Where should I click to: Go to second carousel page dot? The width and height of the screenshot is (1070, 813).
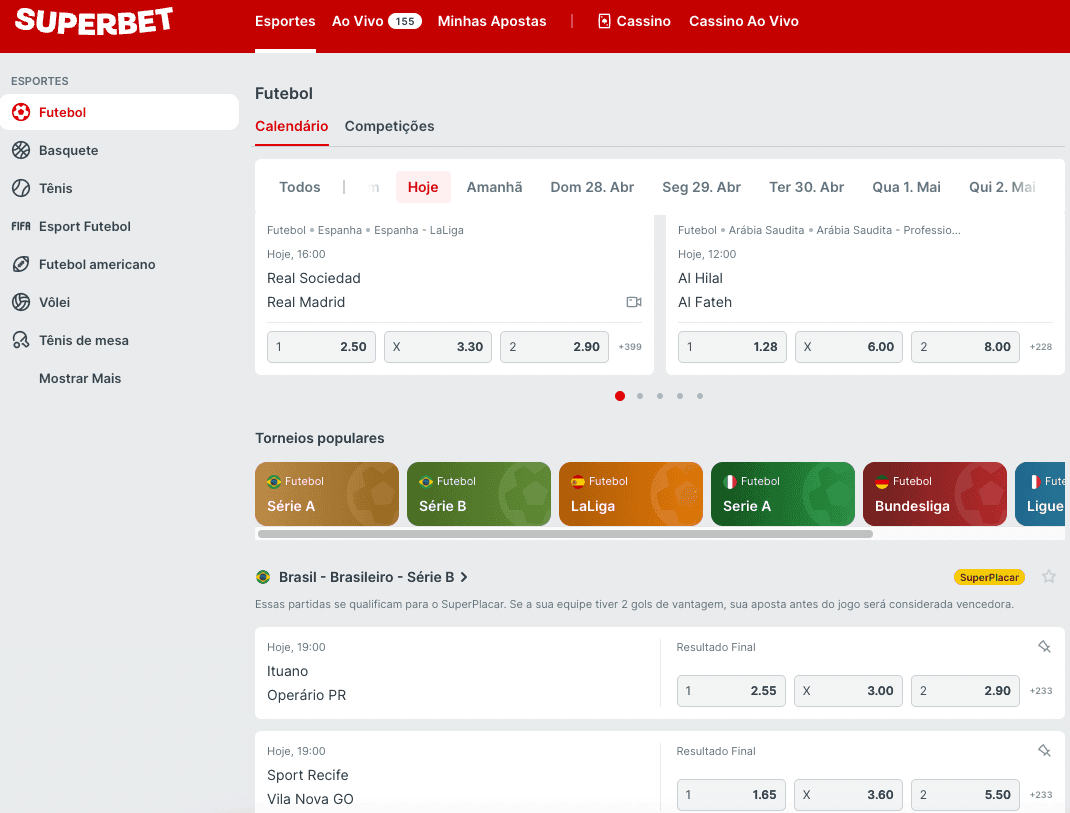coord(640,396)
